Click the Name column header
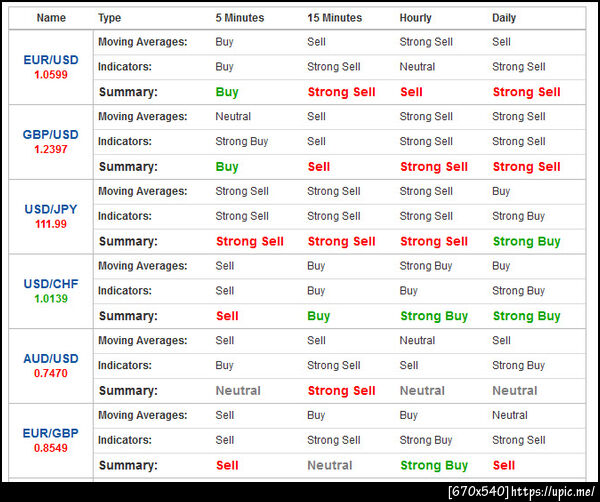The width and height of the screenshot is (600, 502). click(51, 18)
